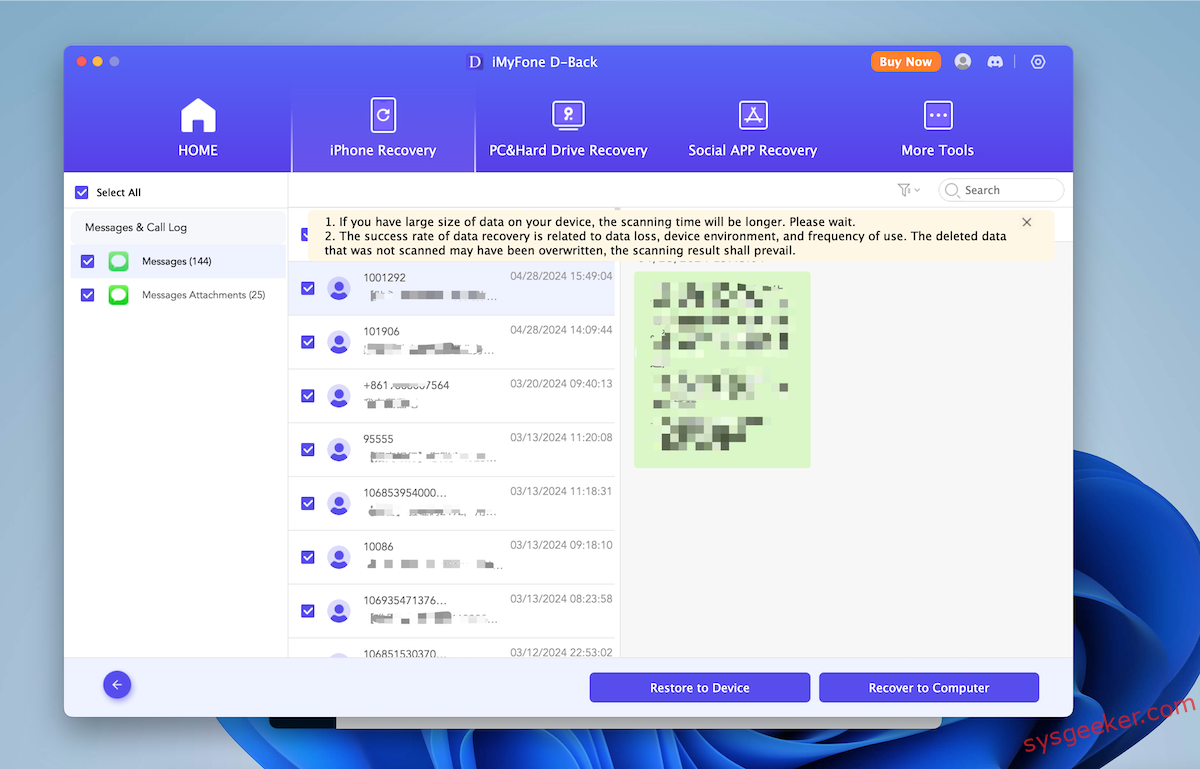Click timestamp 03/13/2024 08:23:58

[x=561, y=599]
